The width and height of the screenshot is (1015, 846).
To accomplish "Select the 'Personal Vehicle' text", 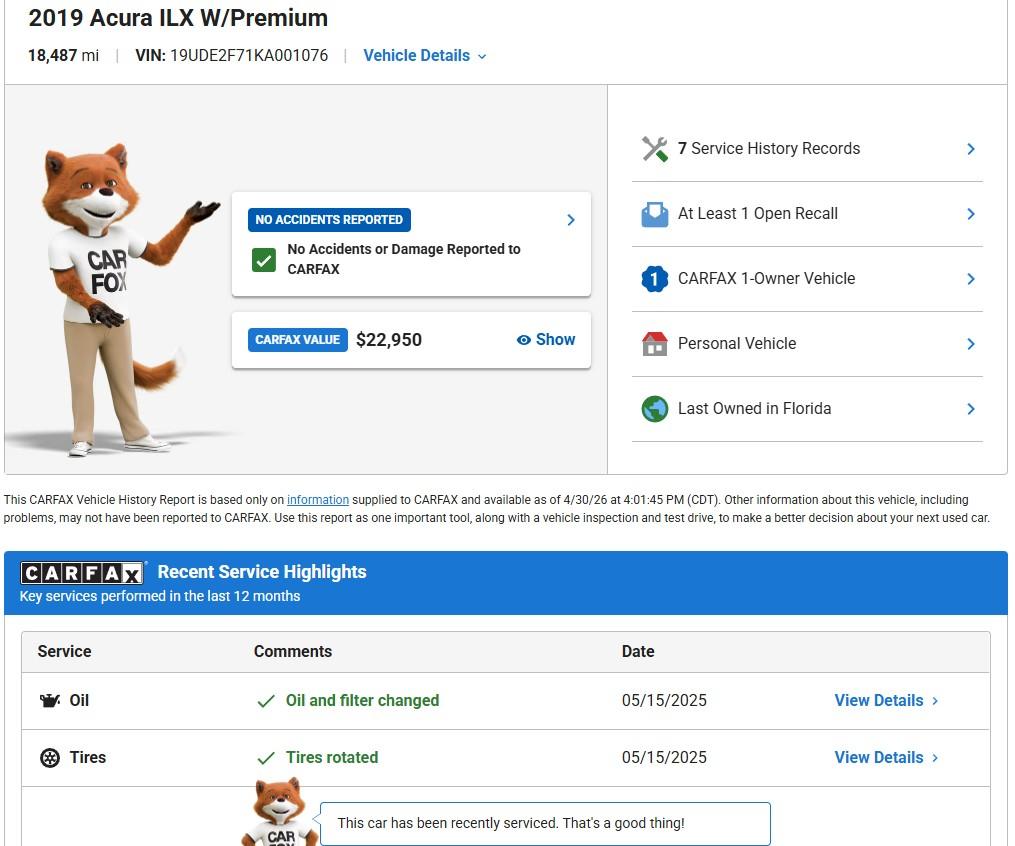I will (x=737, y=344).
